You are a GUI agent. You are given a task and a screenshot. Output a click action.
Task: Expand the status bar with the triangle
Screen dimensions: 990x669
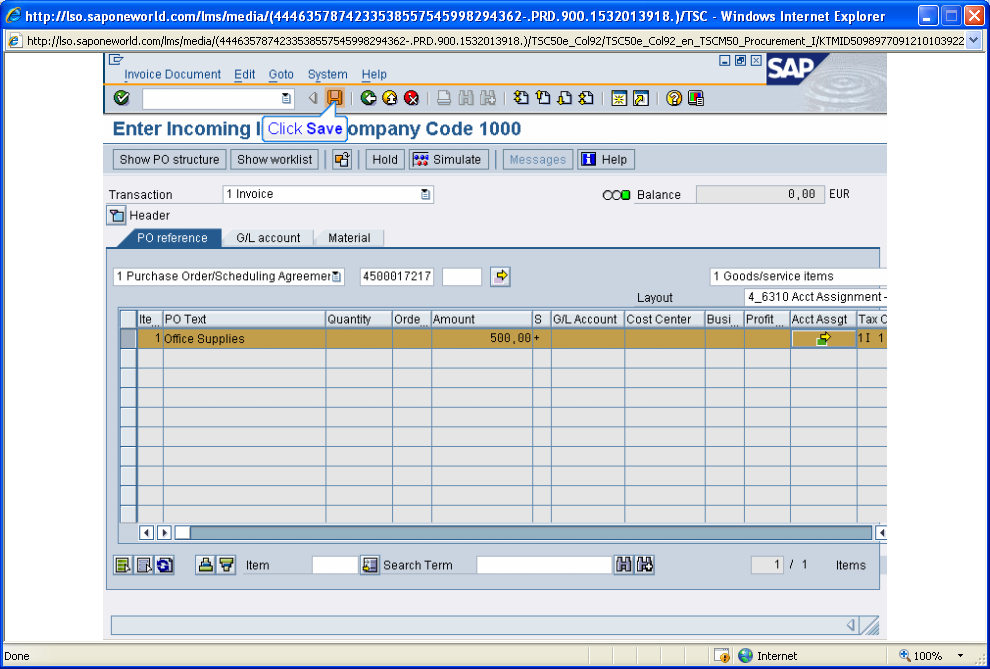[851, 625]
